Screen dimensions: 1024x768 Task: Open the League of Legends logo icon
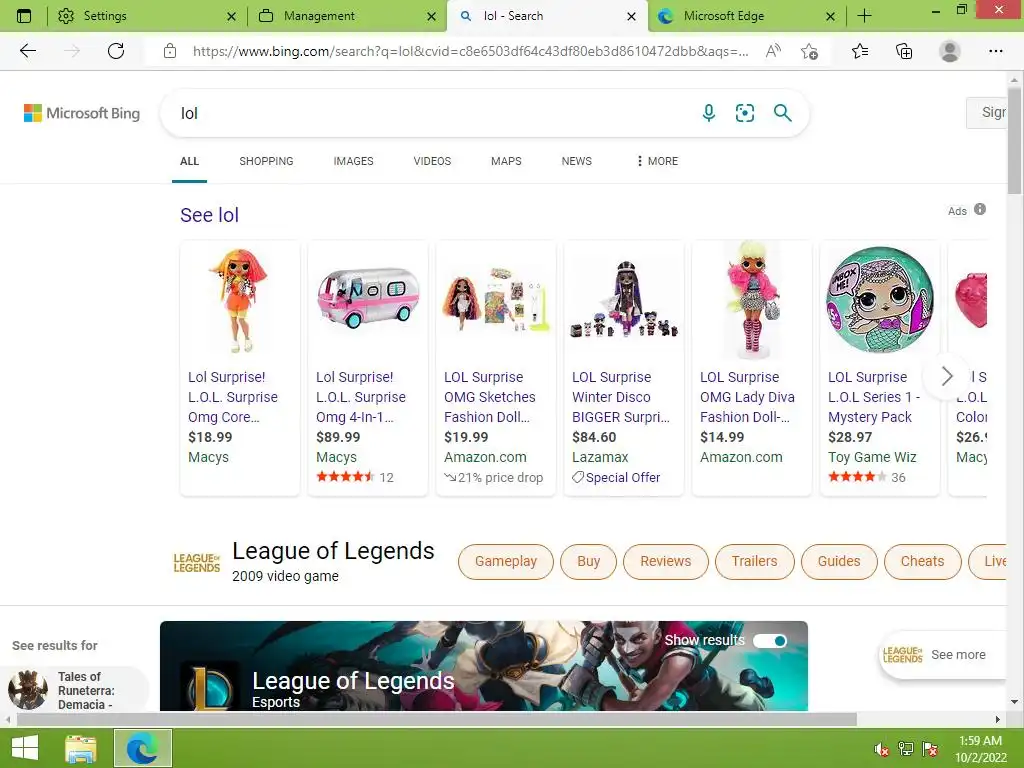point(197,562)
